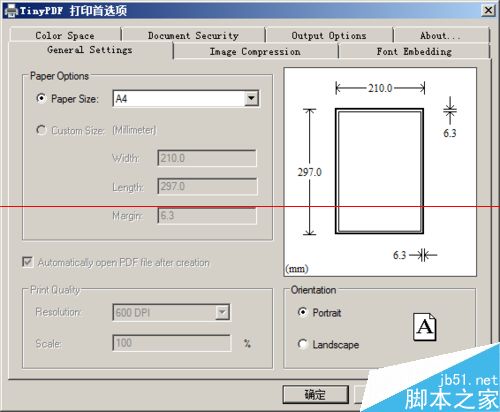500x412 pixels.
Task: Choose Landscape orientation
Action: click(302, 344)
